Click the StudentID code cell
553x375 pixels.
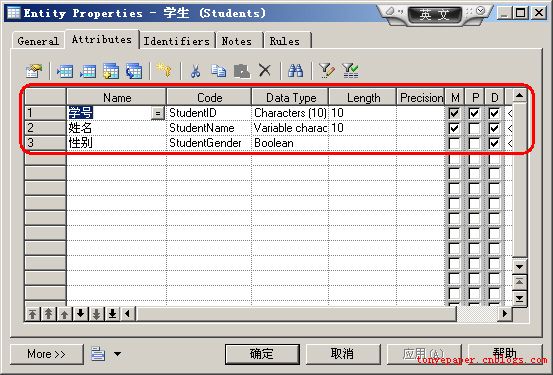pyautogui.click(x=209, y=113)
